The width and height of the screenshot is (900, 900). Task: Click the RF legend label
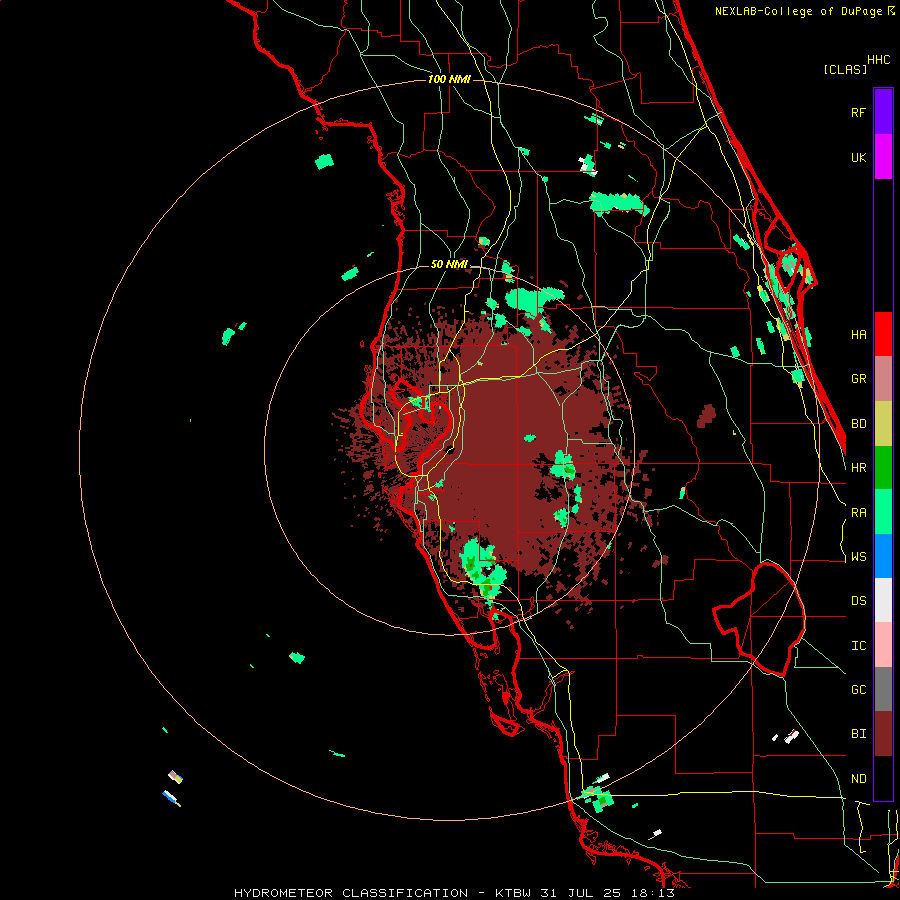858,112
